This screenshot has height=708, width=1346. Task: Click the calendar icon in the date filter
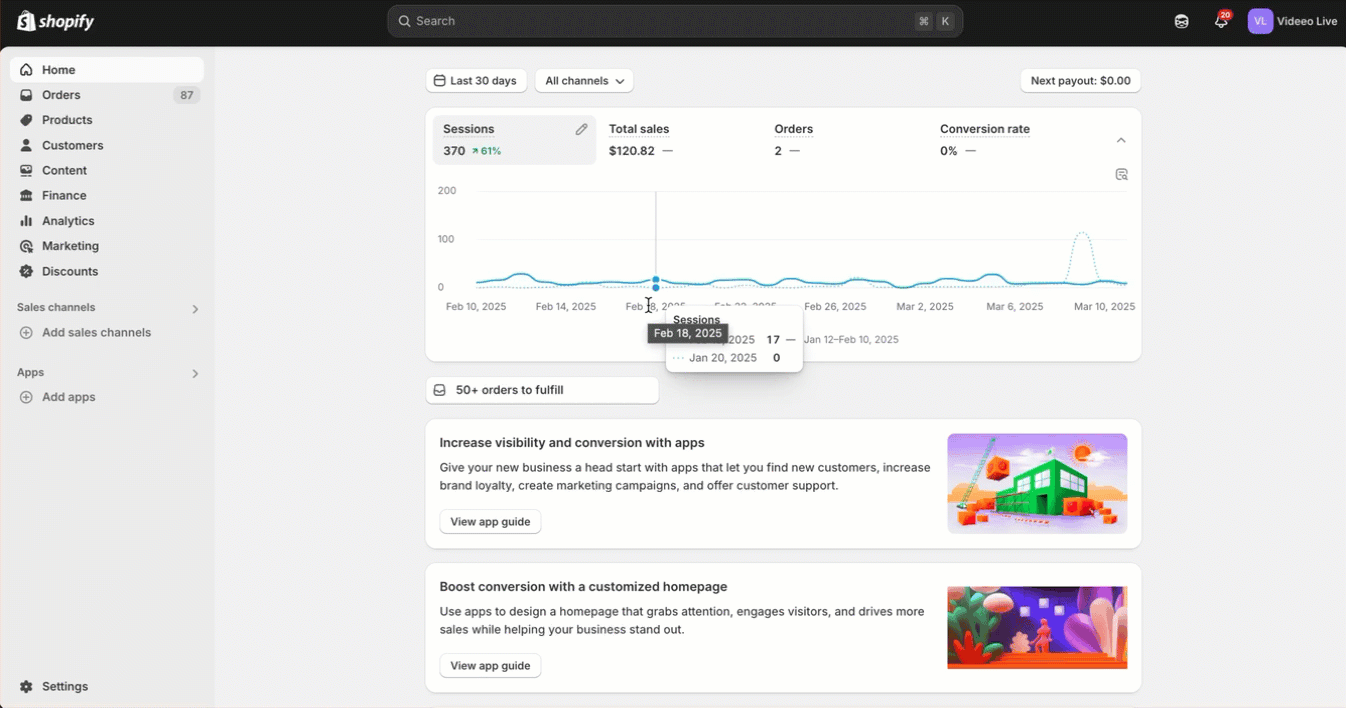tap(439, 81)
